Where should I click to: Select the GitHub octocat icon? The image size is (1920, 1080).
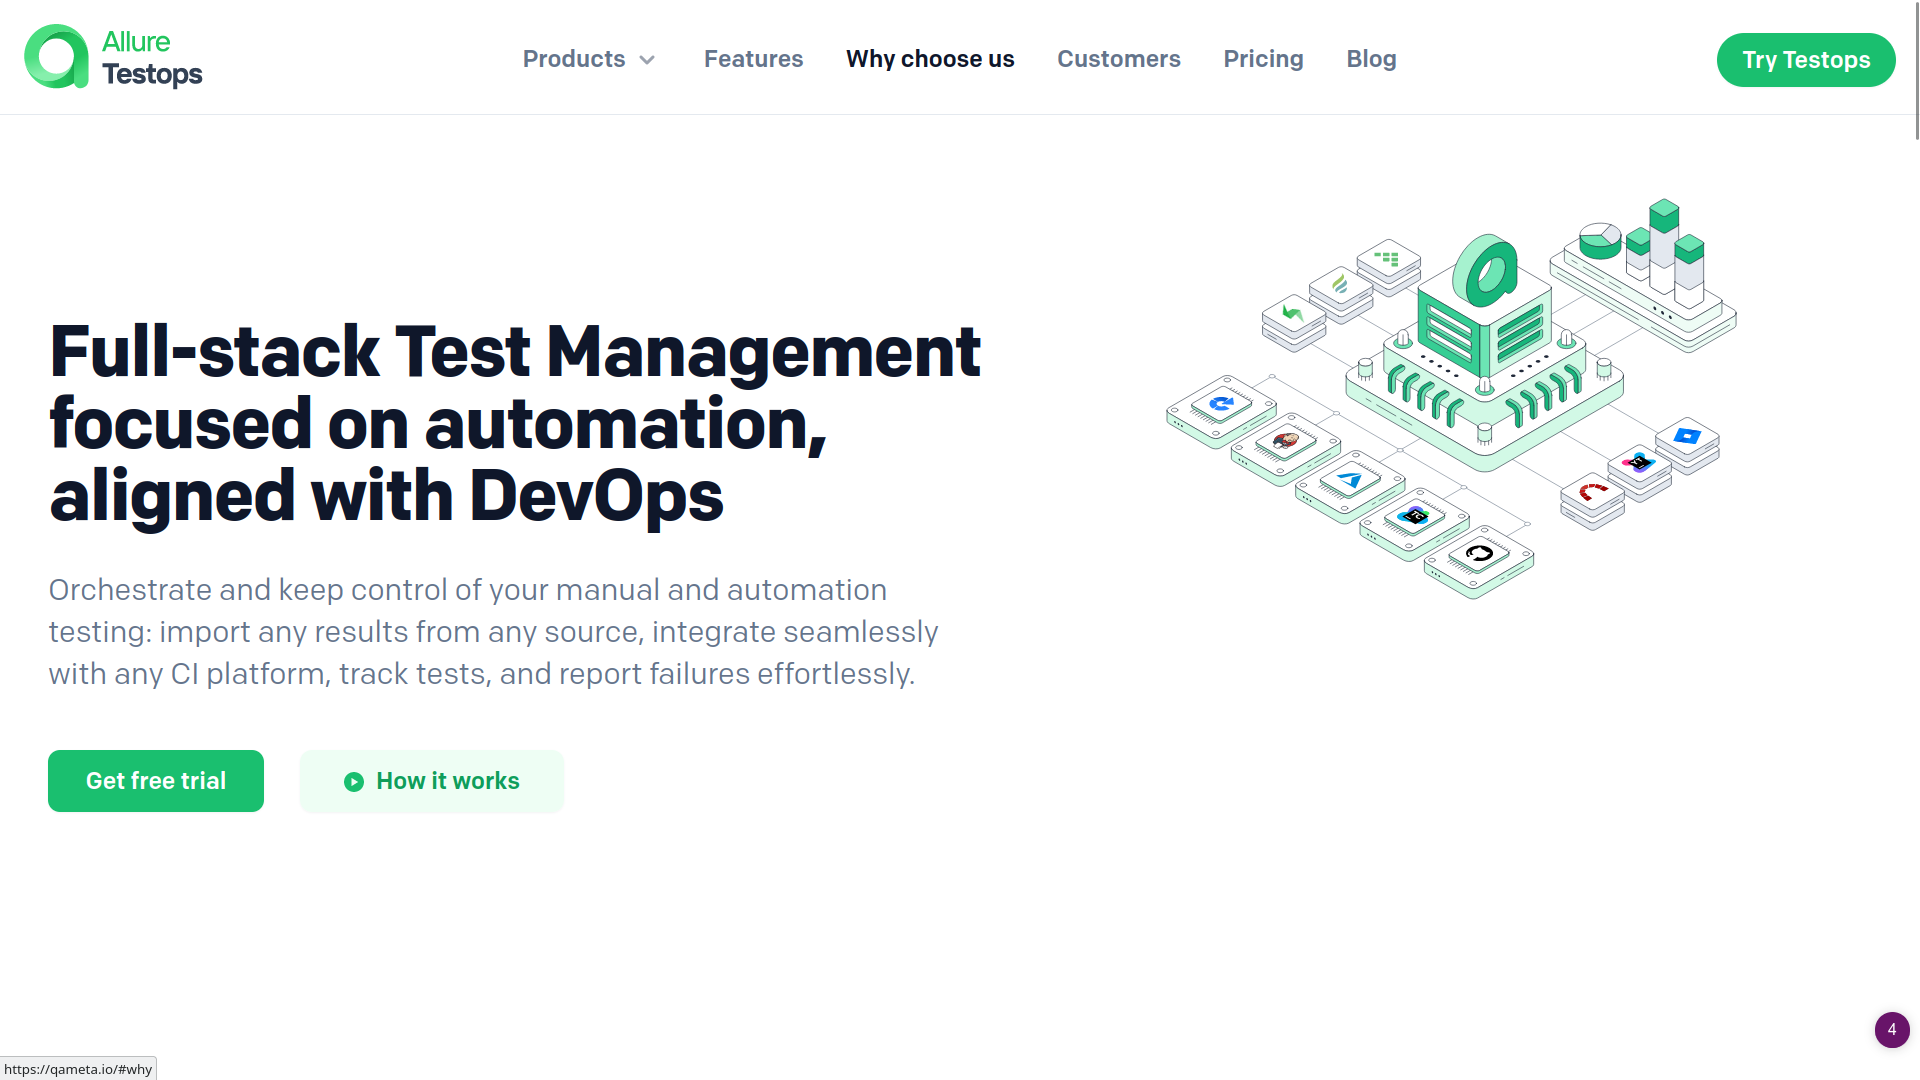coord(1480,553)
